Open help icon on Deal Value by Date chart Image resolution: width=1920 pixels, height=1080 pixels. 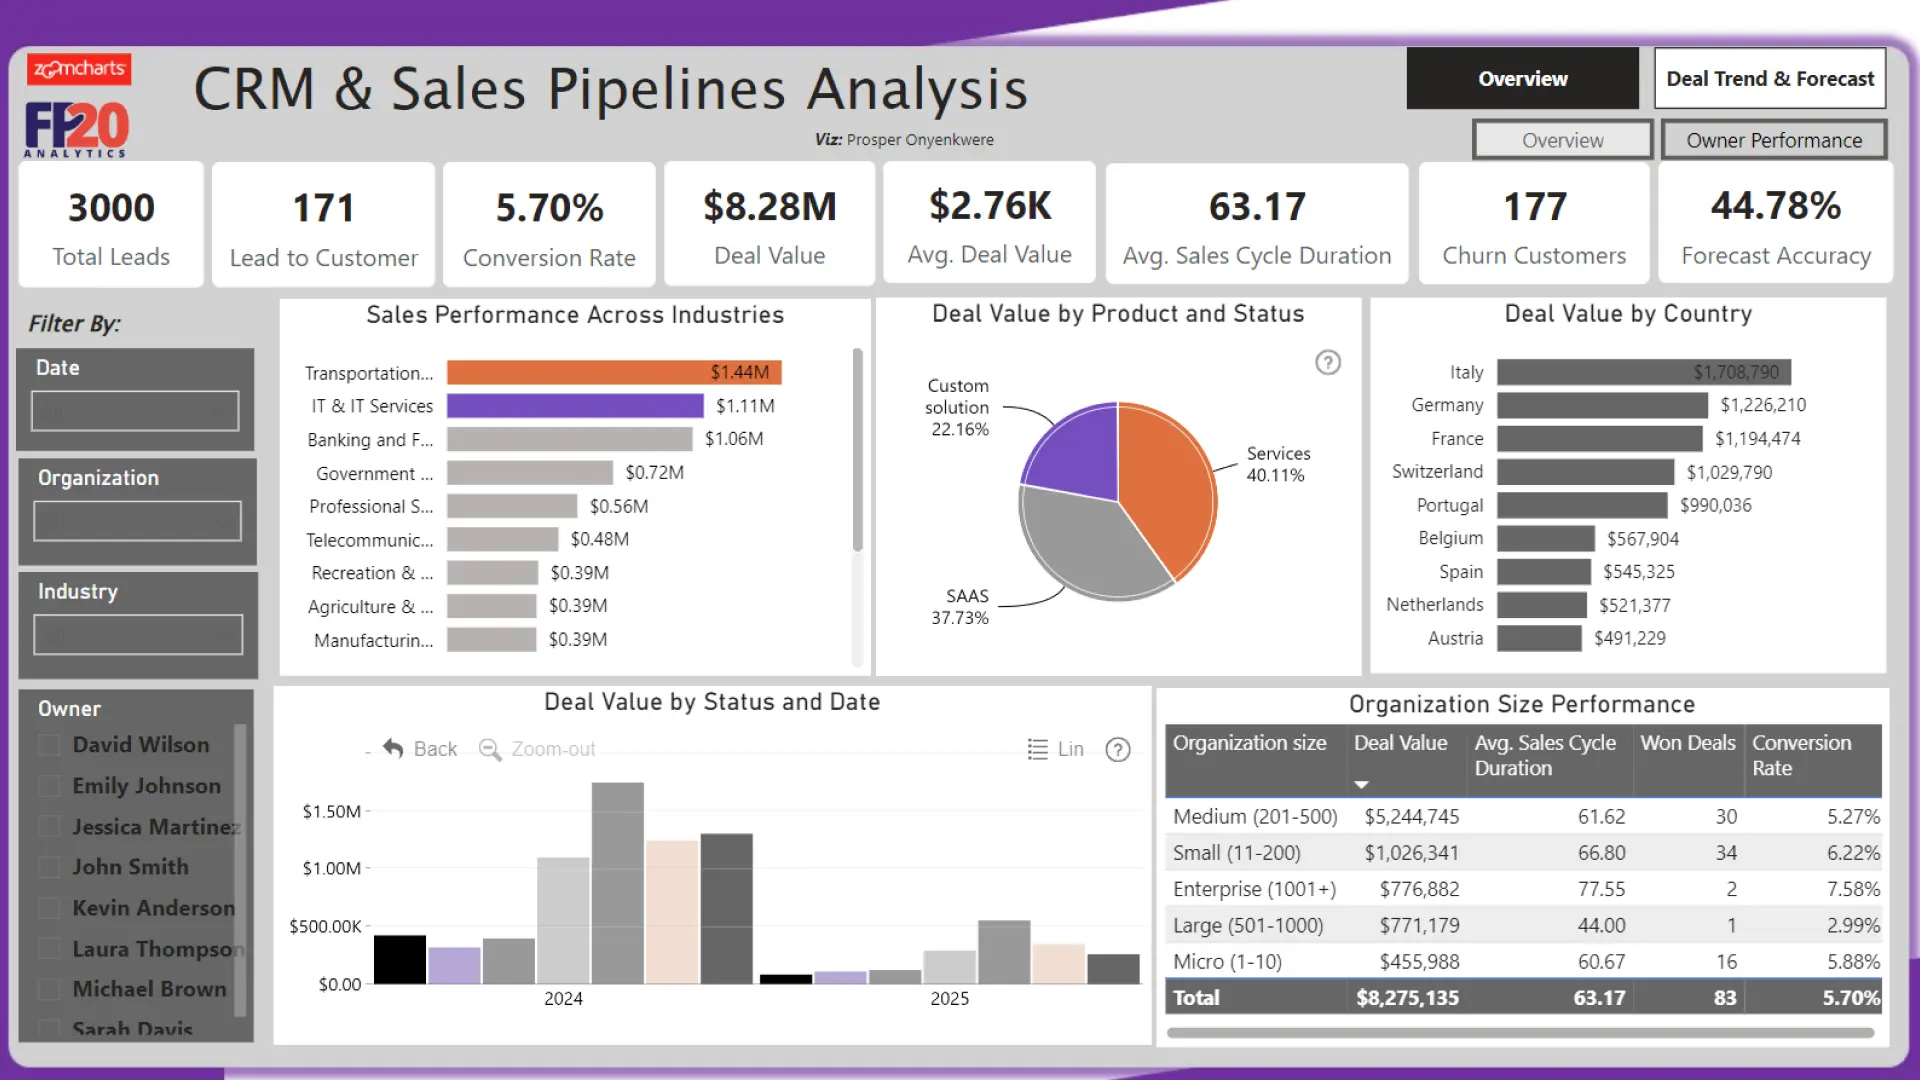pos(1118,749)
